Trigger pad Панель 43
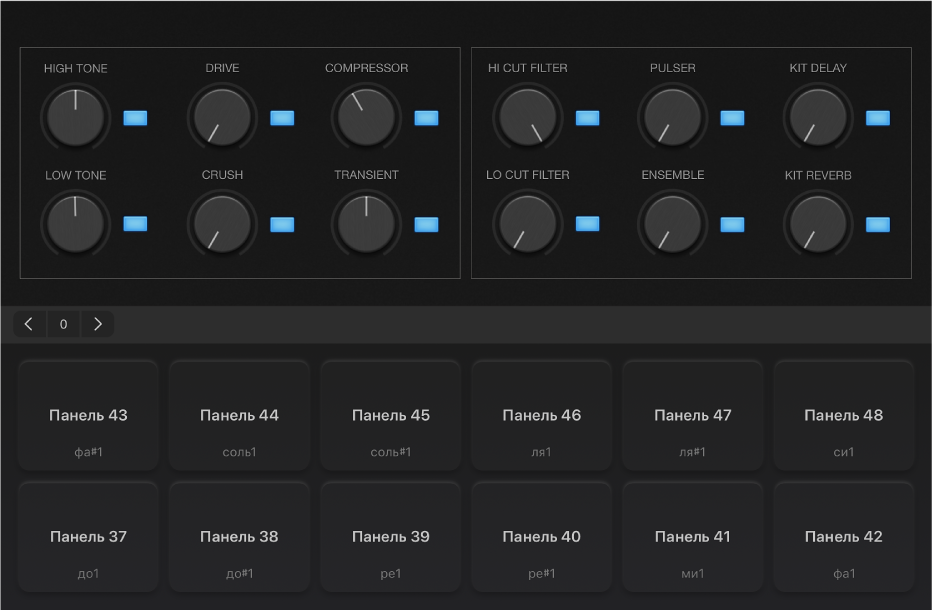This screenshot has height=612, width=934. coord(89,415)
